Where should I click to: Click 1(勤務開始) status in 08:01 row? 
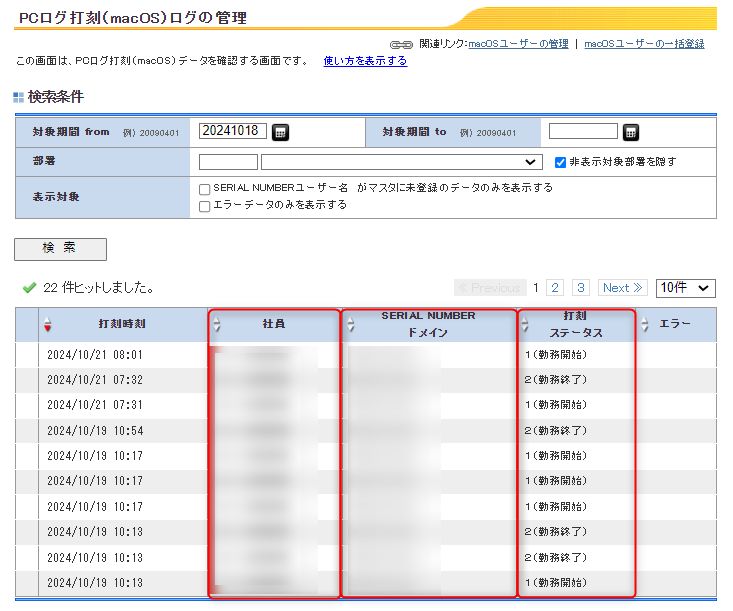(x=555, y=355)
